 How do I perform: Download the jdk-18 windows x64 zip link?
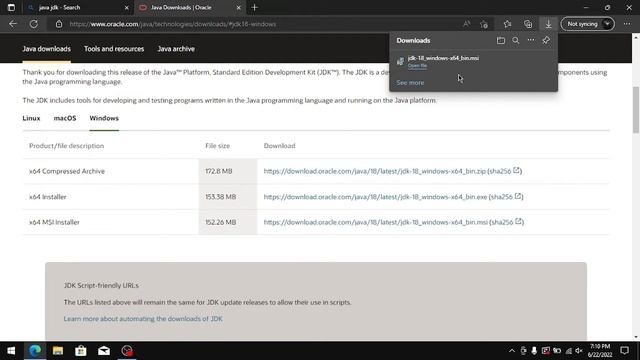point(375,171)
